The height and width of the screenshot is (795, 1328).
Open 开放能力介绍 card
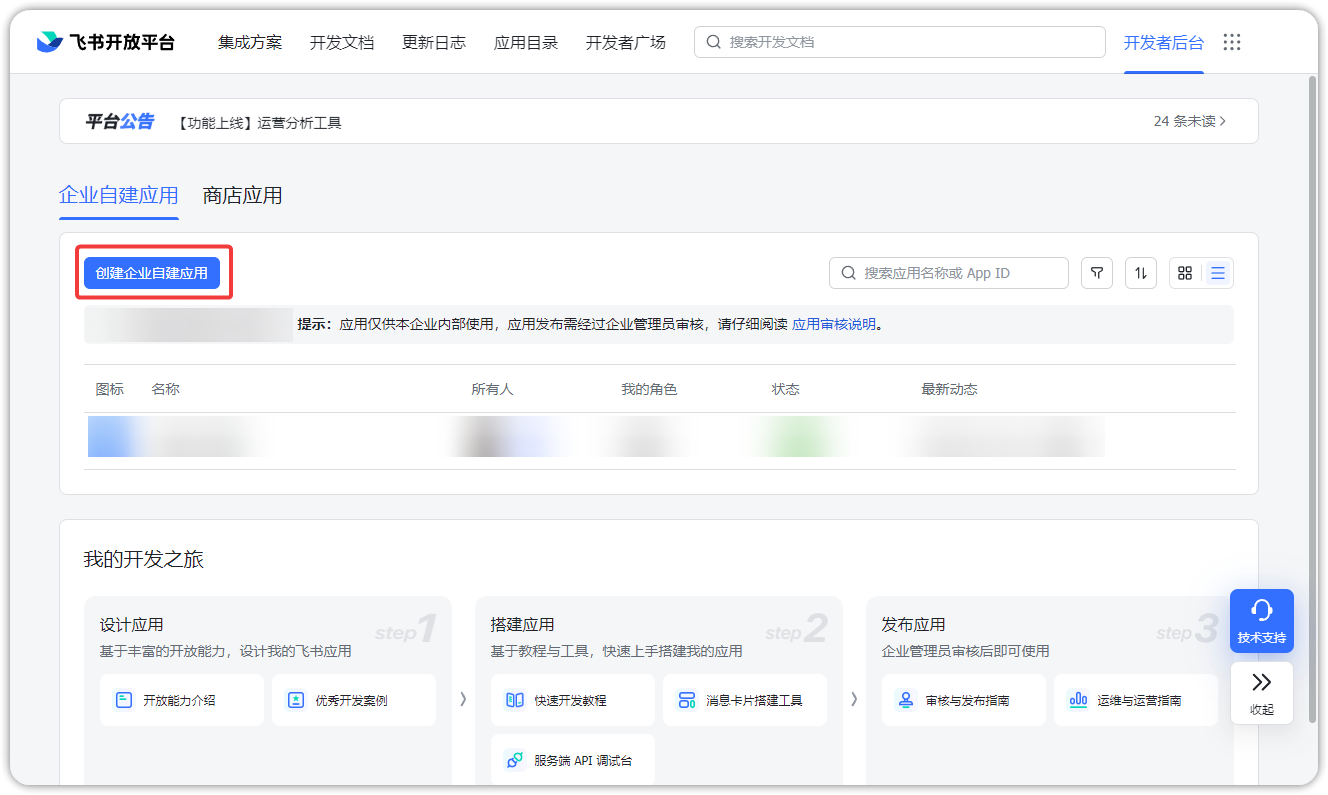click(182, 700)
